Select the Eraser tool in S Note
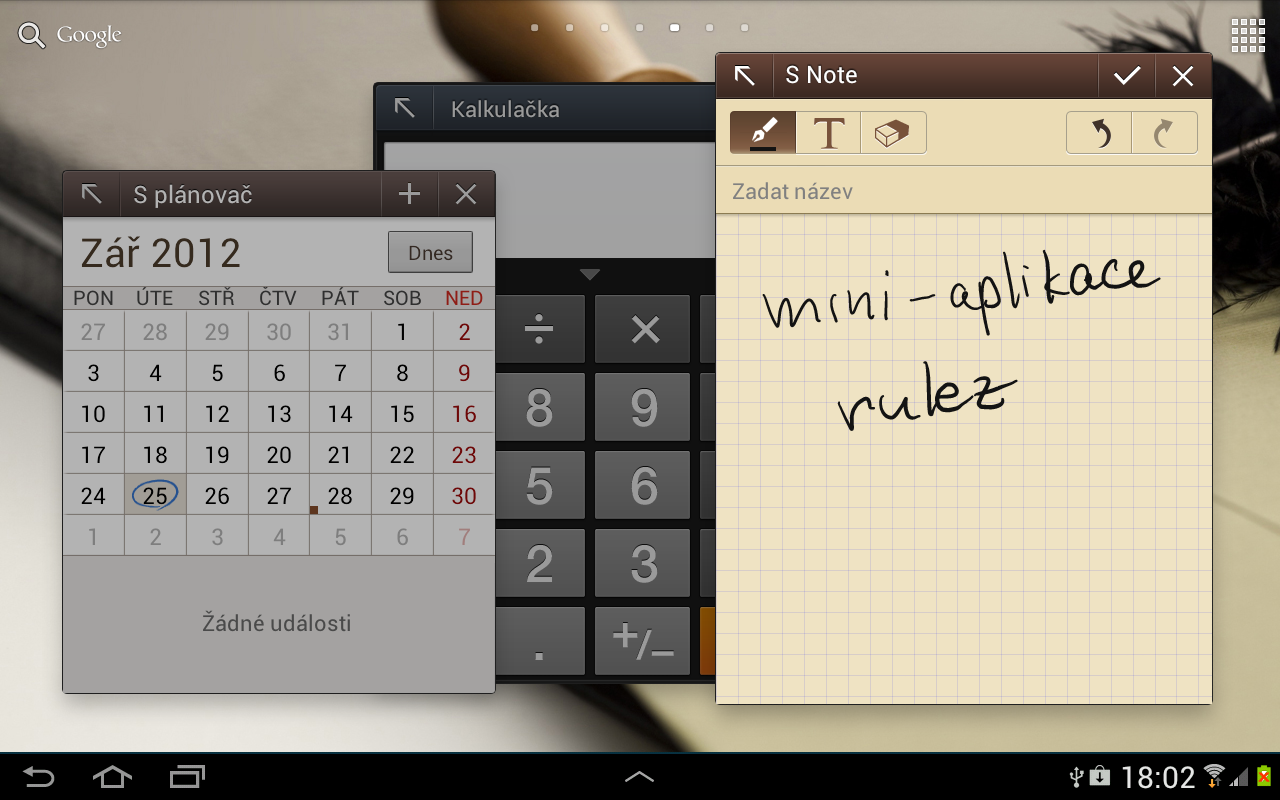The height and width of the screenshot is (800, 1280). click(x=892, y=132)
